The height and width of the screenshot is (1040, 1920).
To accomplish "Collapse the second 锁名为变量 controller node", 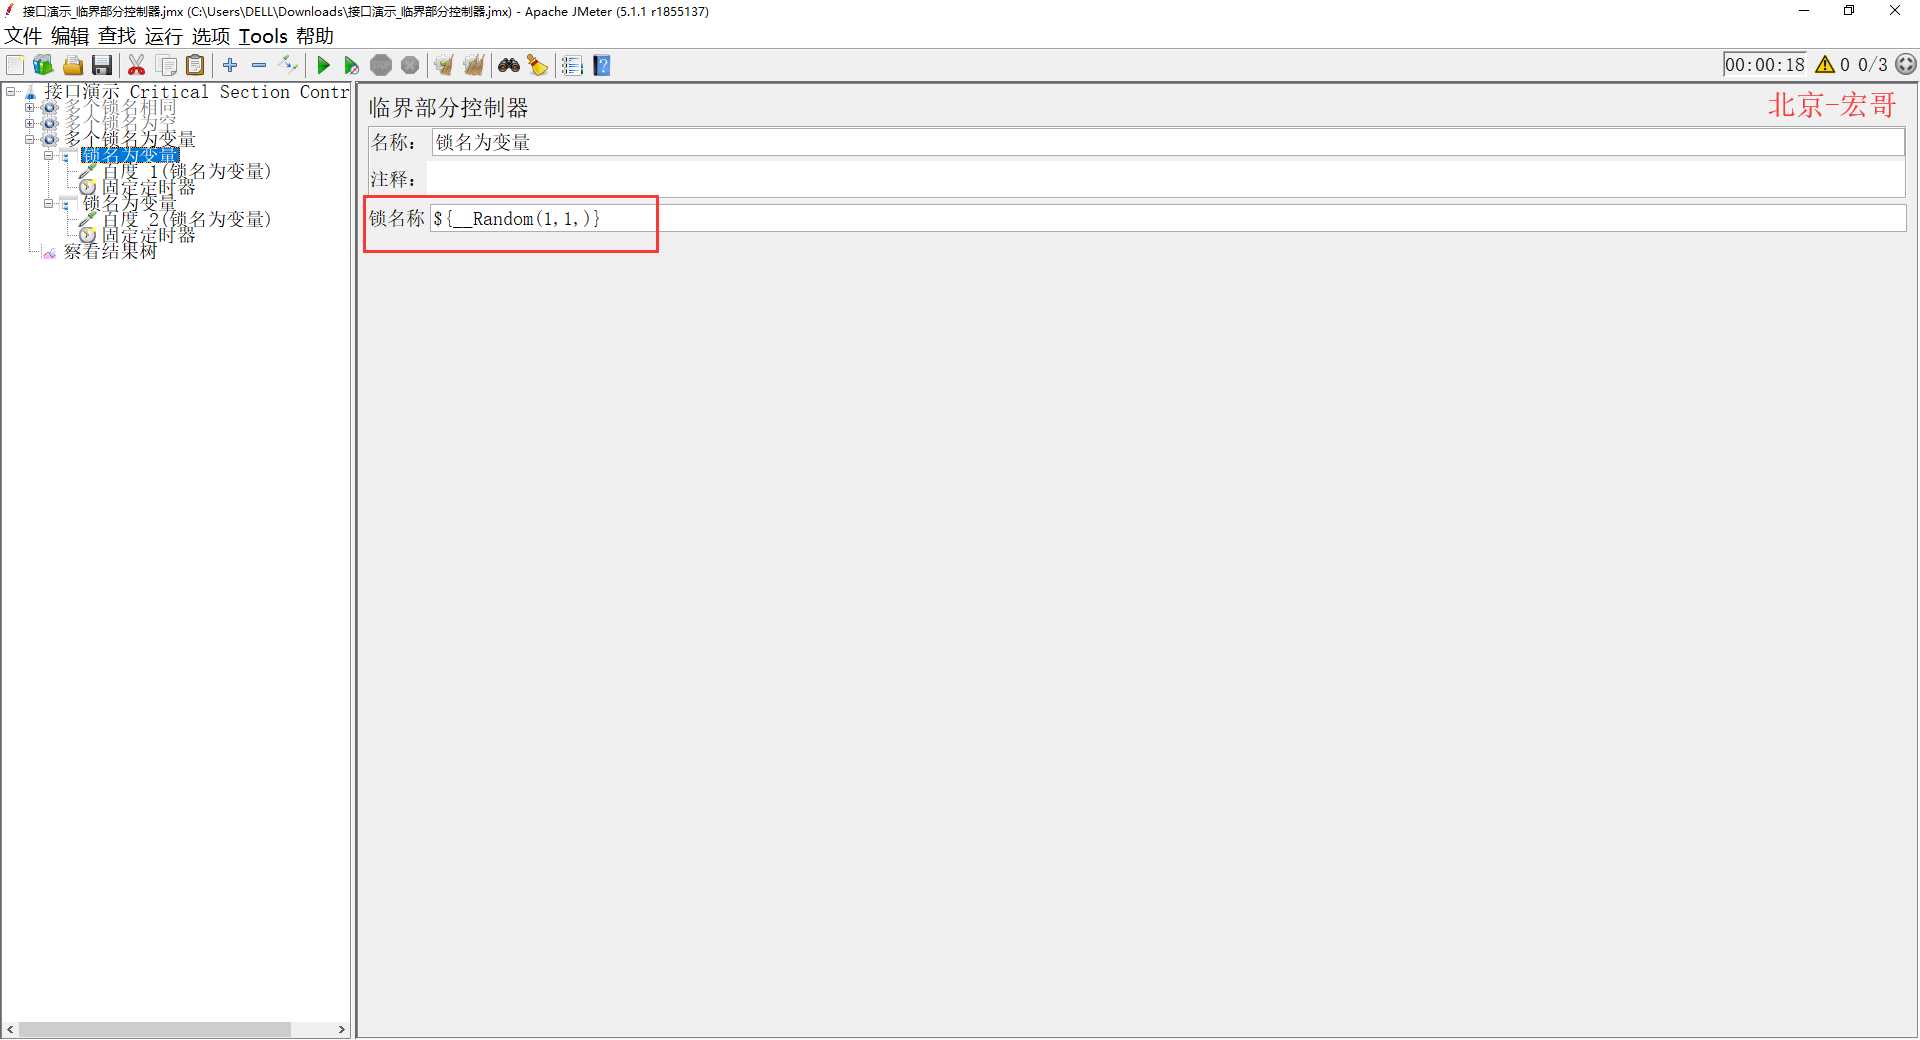I will 48,203.
